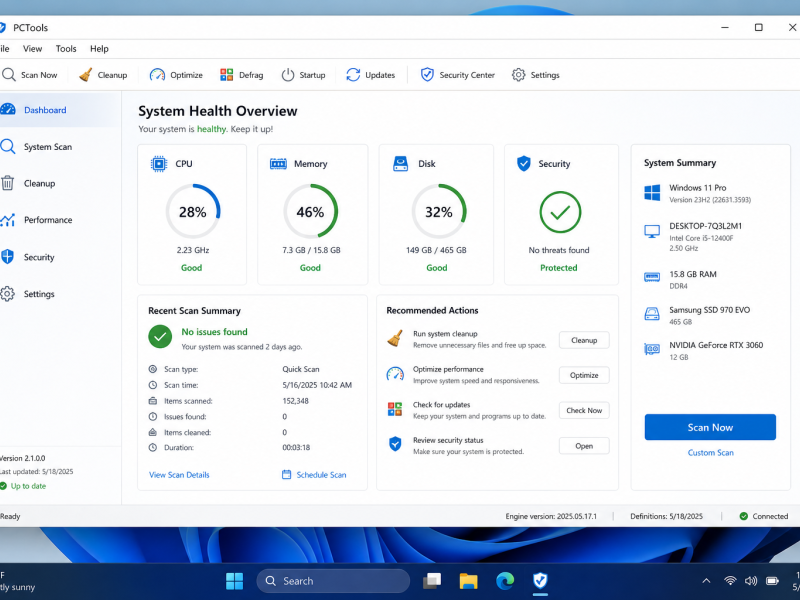This screenshot has width=800, height=600.
Task: Click the calendar icon next to Schedule Scan
Action: point(286,474)
